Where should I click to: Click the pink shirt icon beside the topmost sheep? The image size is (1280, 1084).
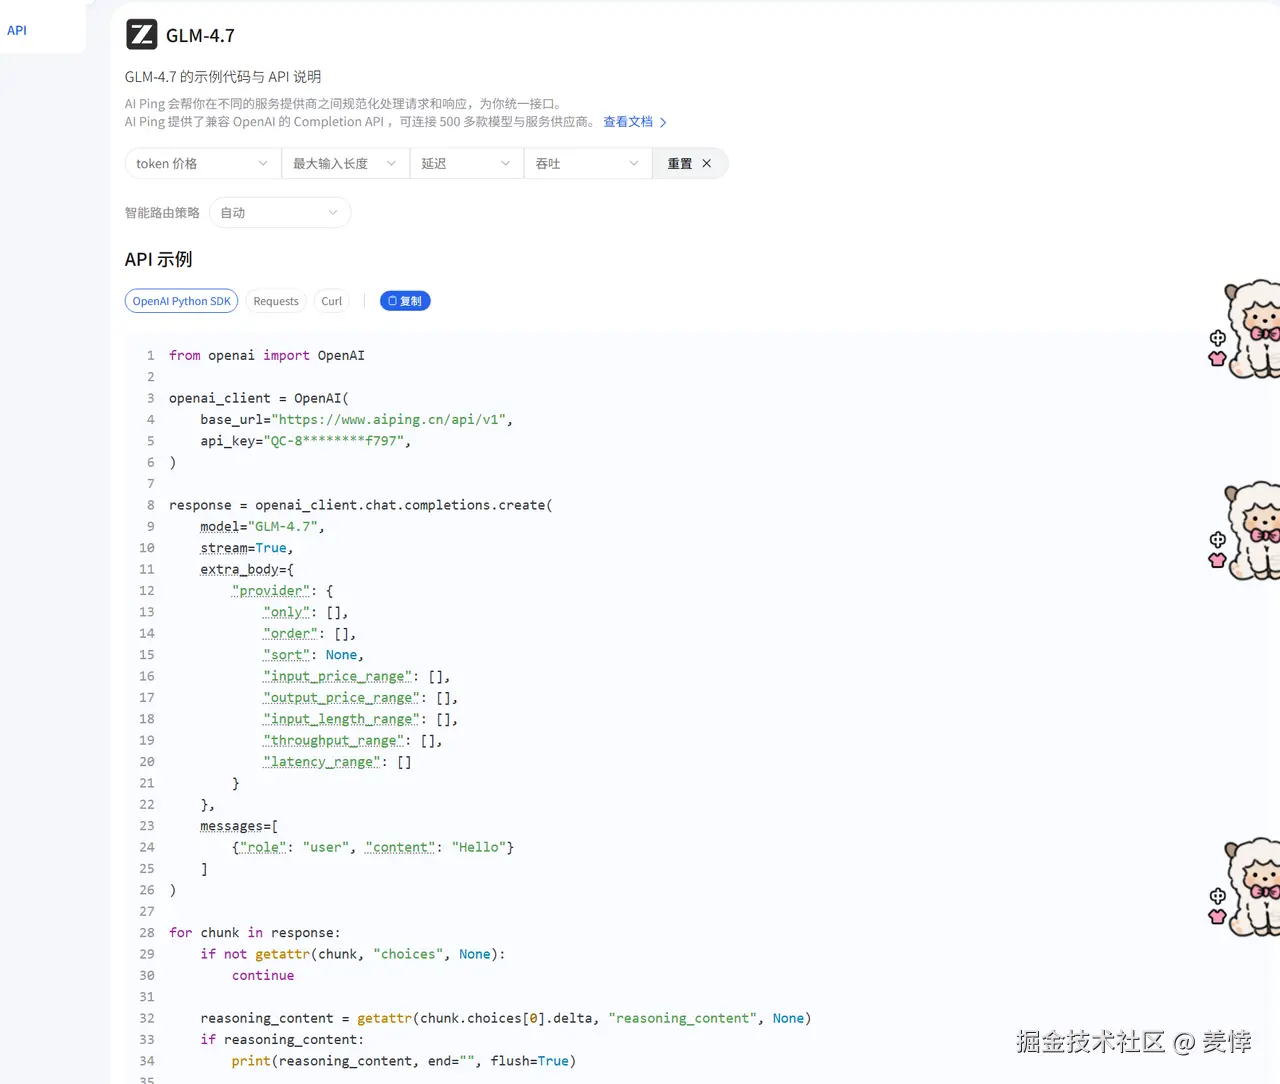pyautogui.click(x=1217, y=358)
